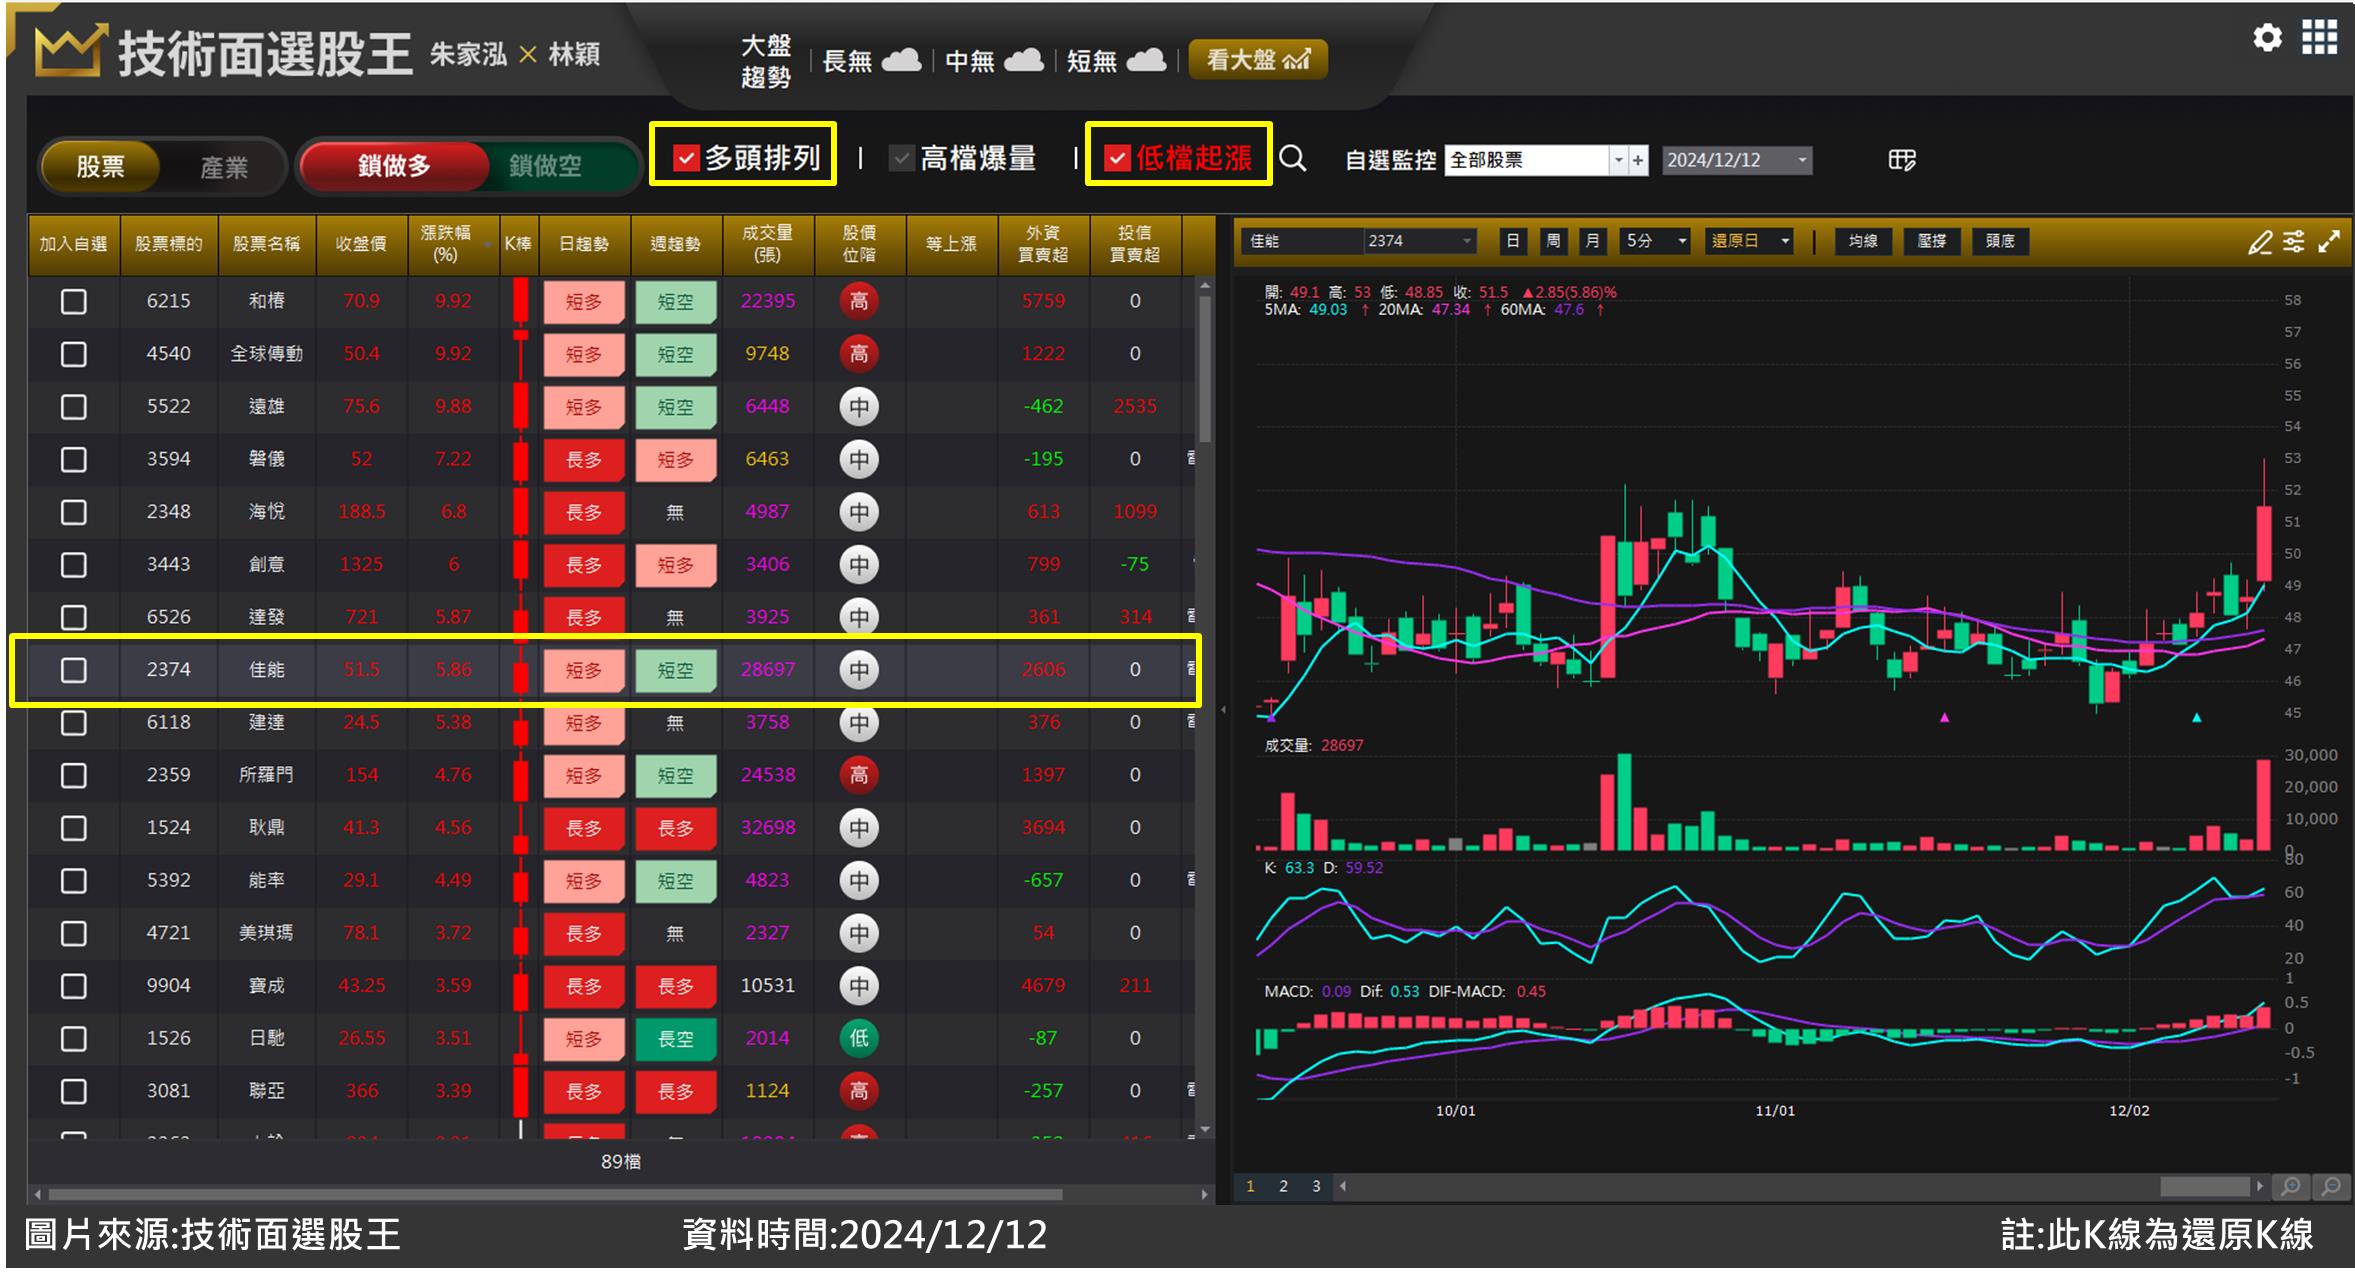Select the pencil drawing tool on chart

tap(2259, 242)
